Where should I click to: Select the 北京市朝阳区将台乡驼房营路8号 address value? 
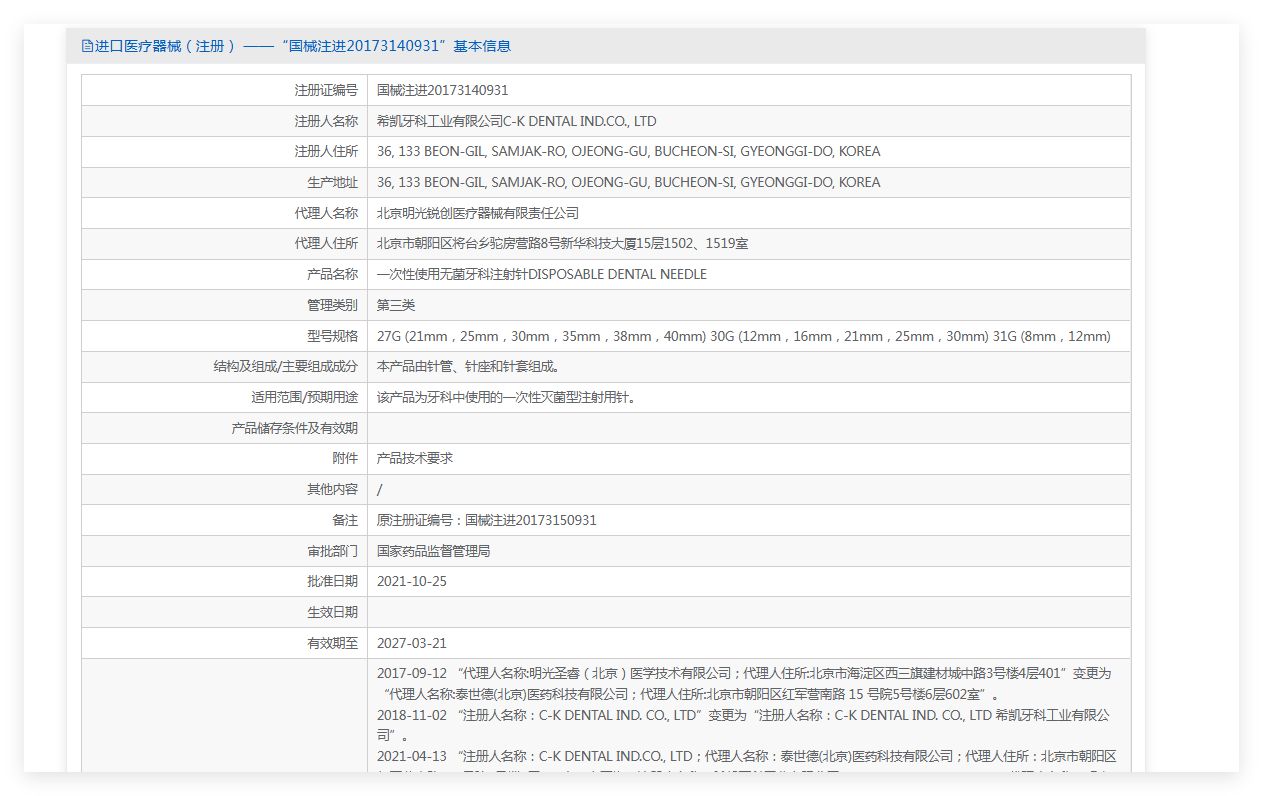[563, 244]
